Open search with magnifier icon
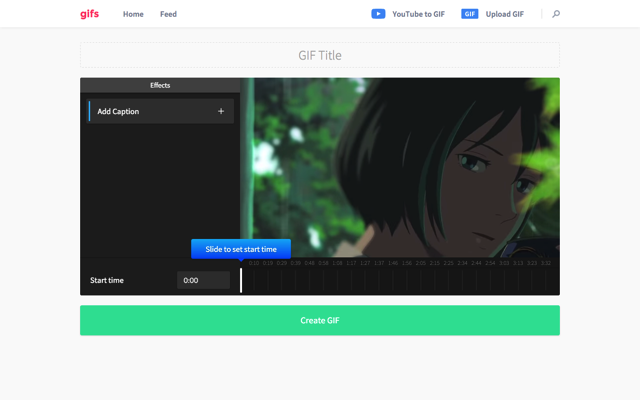Viewport: 640px width, 400px height. coord(556,14)
